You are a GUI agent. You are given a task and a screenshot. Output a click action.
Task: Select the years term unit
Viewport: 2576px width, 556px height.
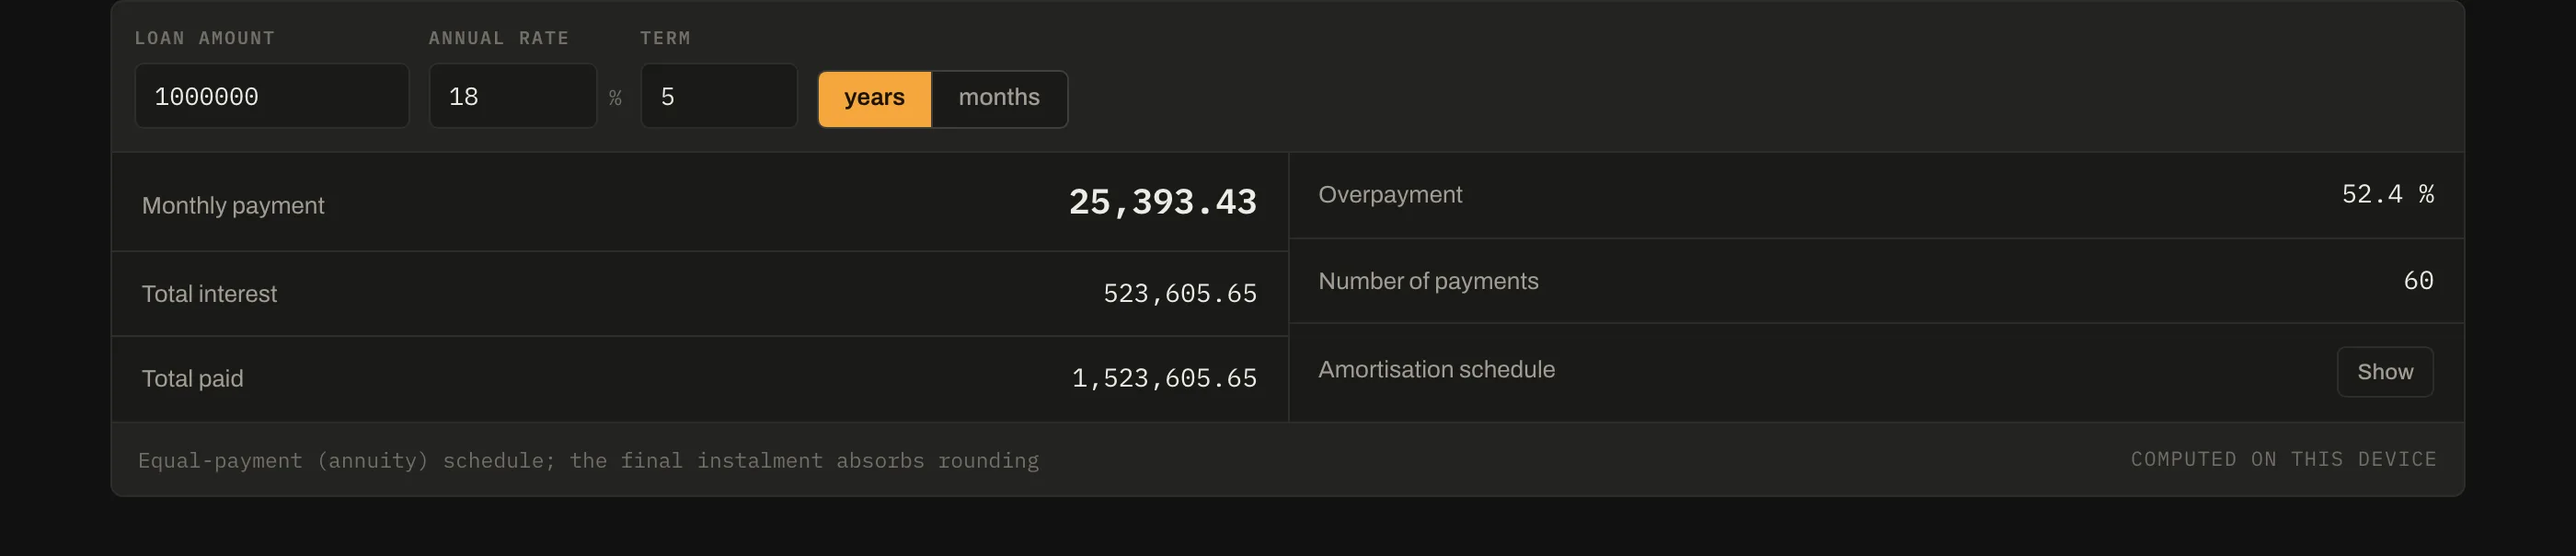tap(874, 98)
